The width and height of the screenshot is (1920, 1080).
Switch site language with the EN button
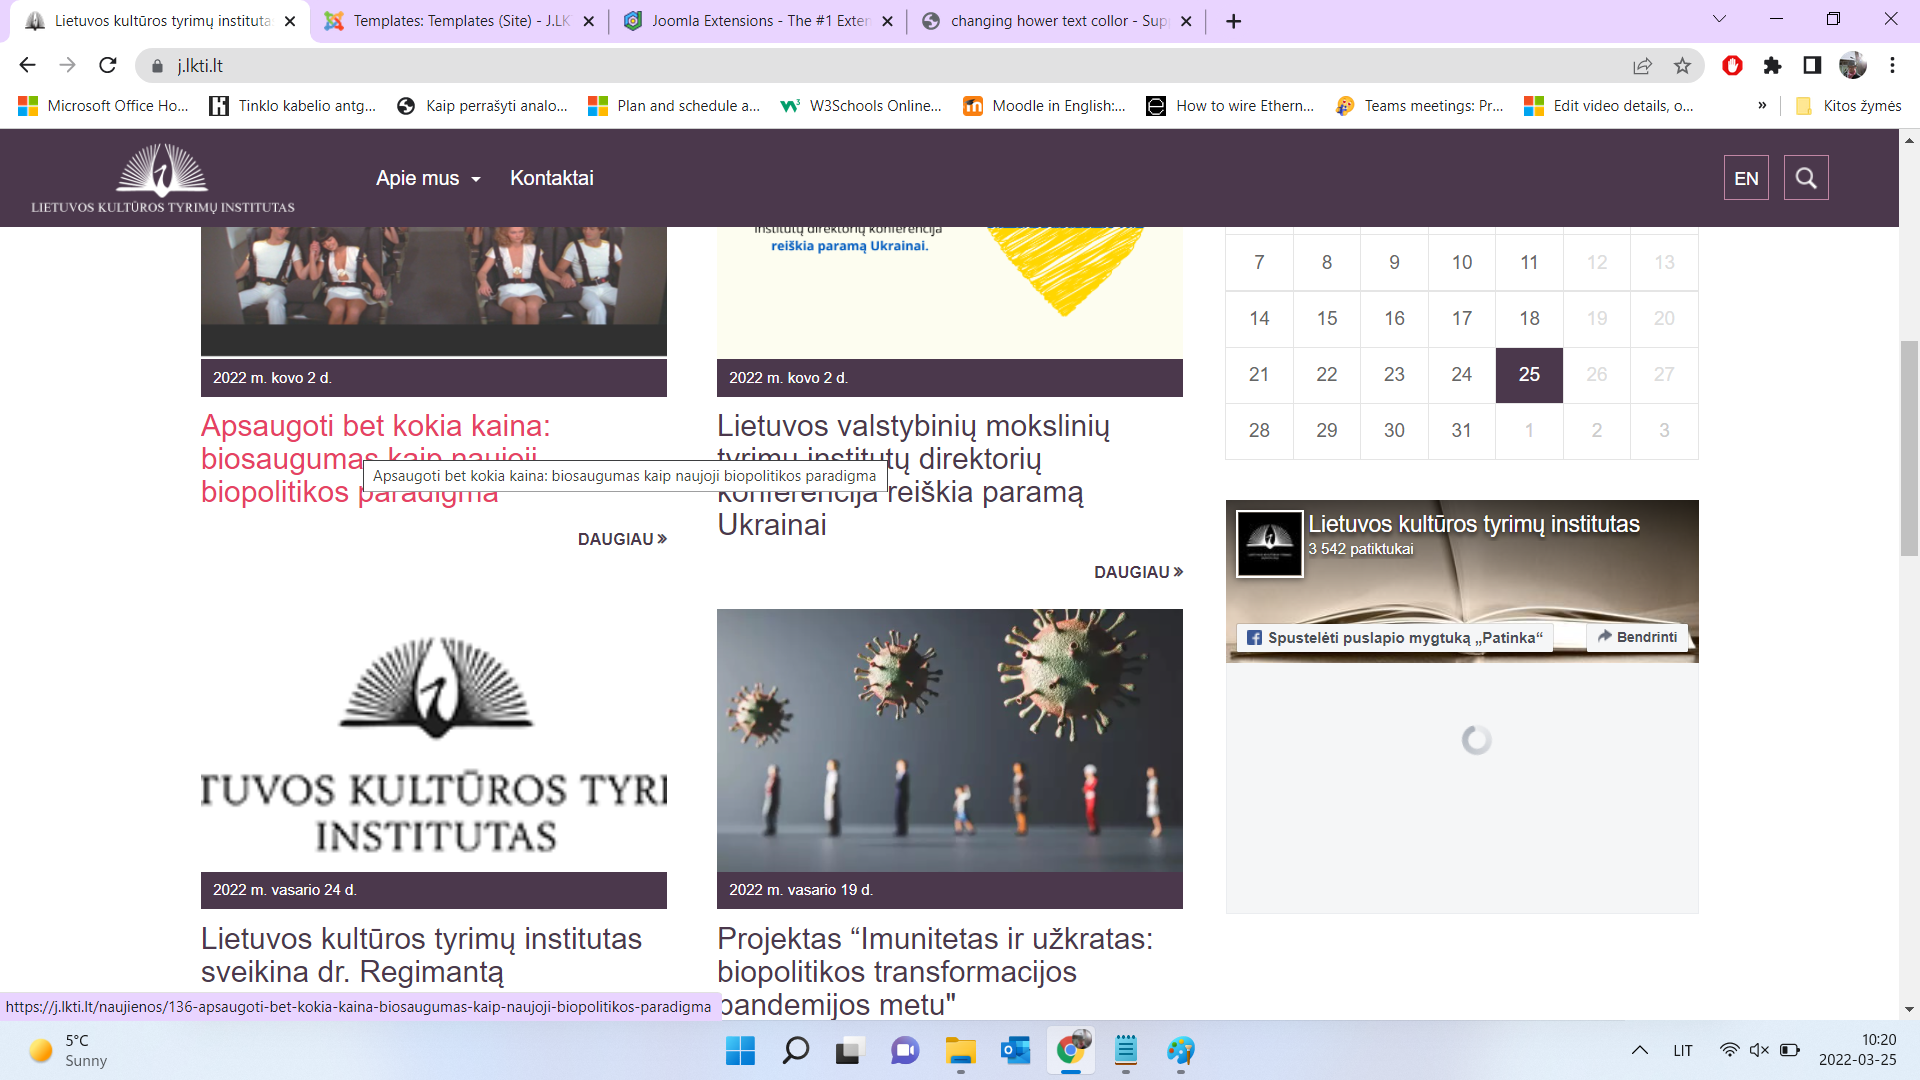pos(1746,178)
